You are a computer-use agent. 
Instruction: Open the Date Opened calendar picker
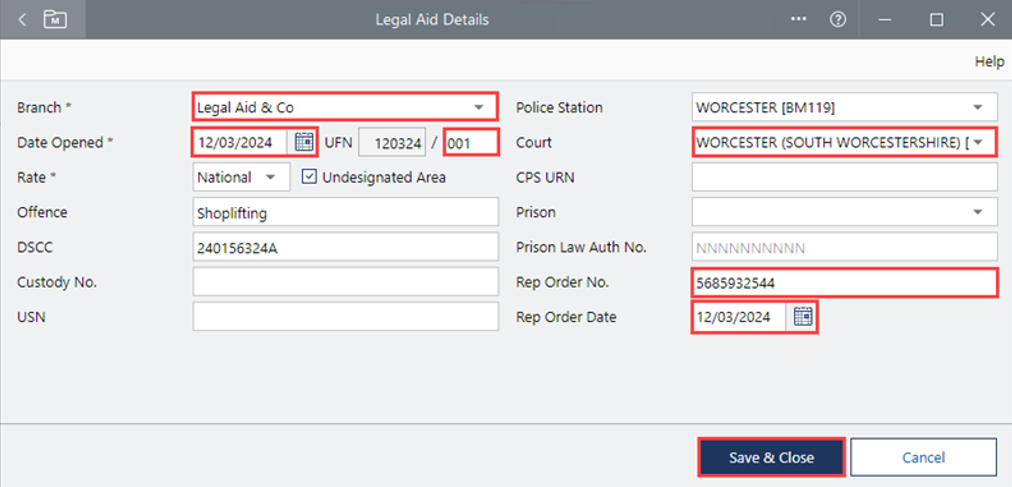pos(304,142)
